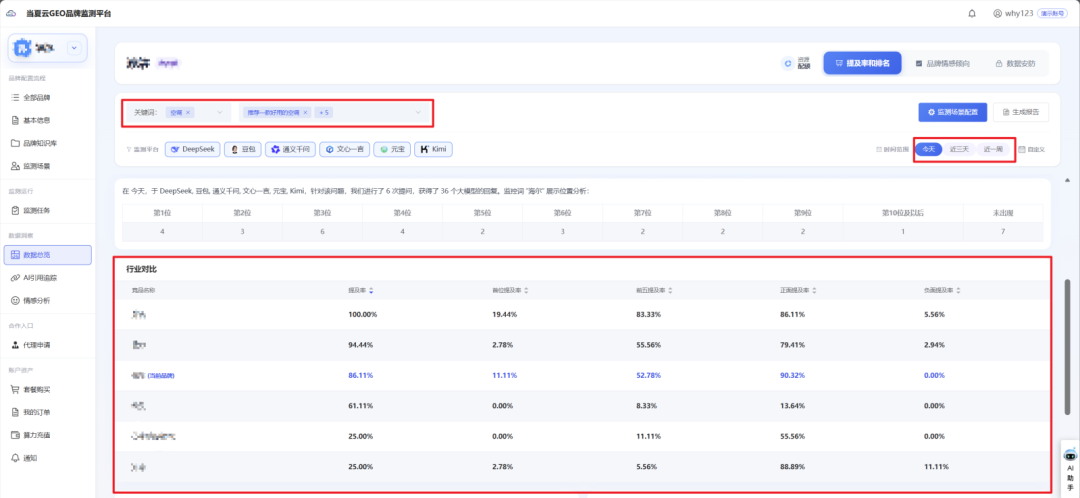Expand the questions dropdown arrow
Screen dimensions: 1080x498
coord(417,112)
